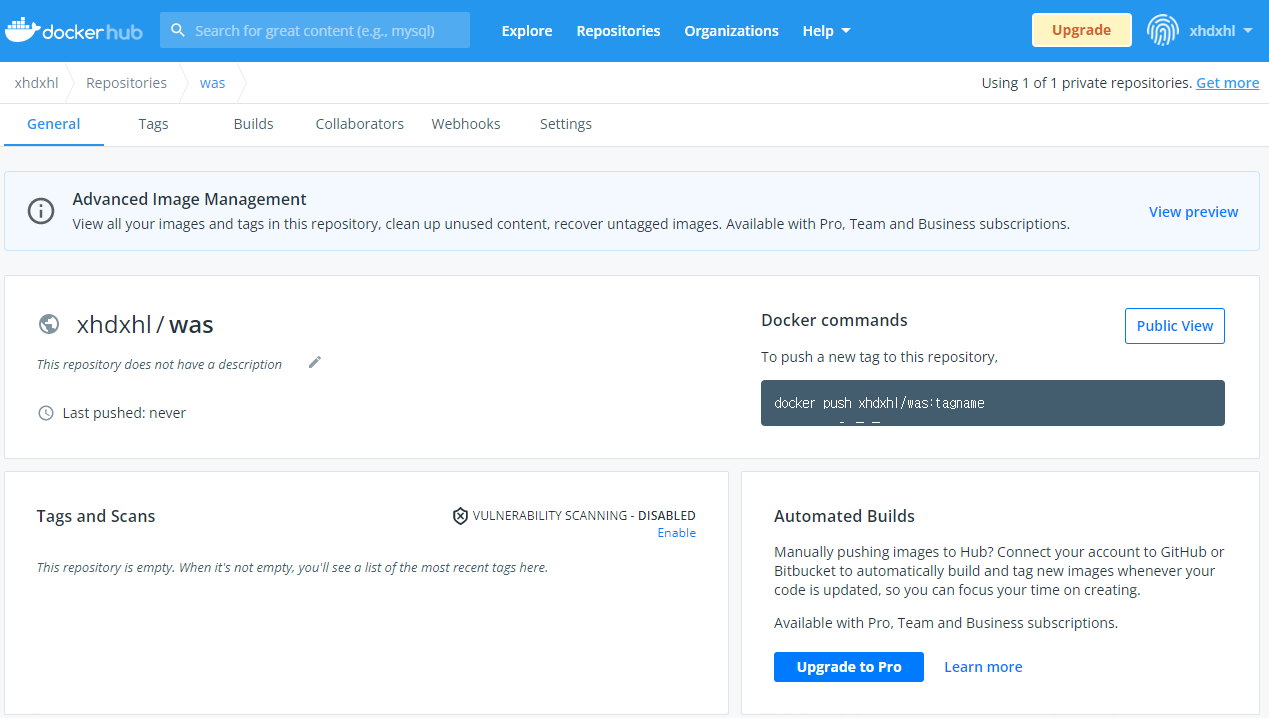
Task: Click the yellow Upgrade button
Action: (1081, 30)
